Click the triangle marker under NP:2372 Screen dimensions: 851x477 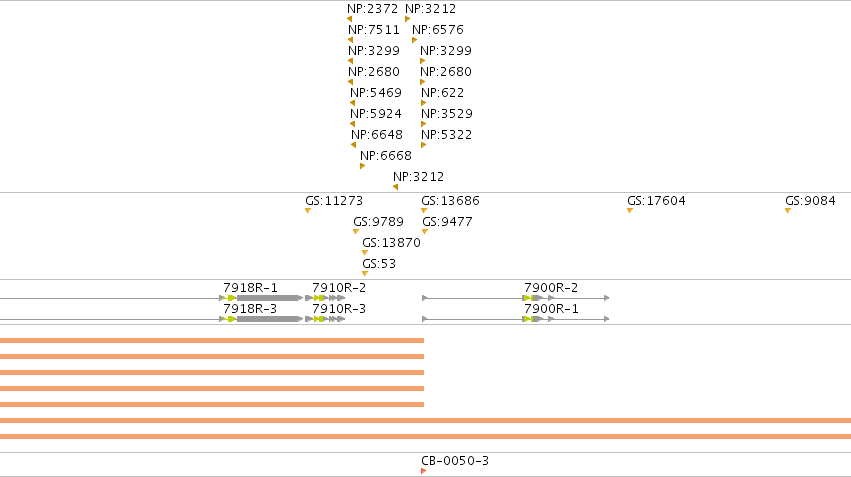click(x=350, y=19)
